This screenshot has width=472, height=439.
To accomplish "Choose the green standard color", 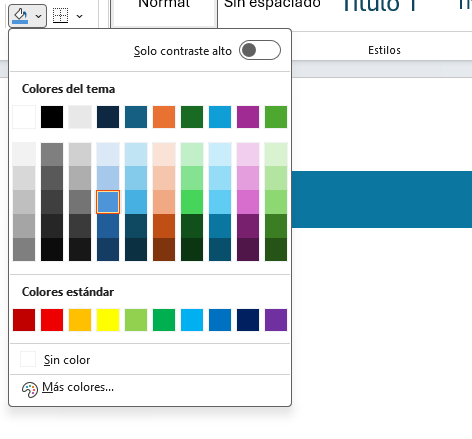I will [164, 320].
